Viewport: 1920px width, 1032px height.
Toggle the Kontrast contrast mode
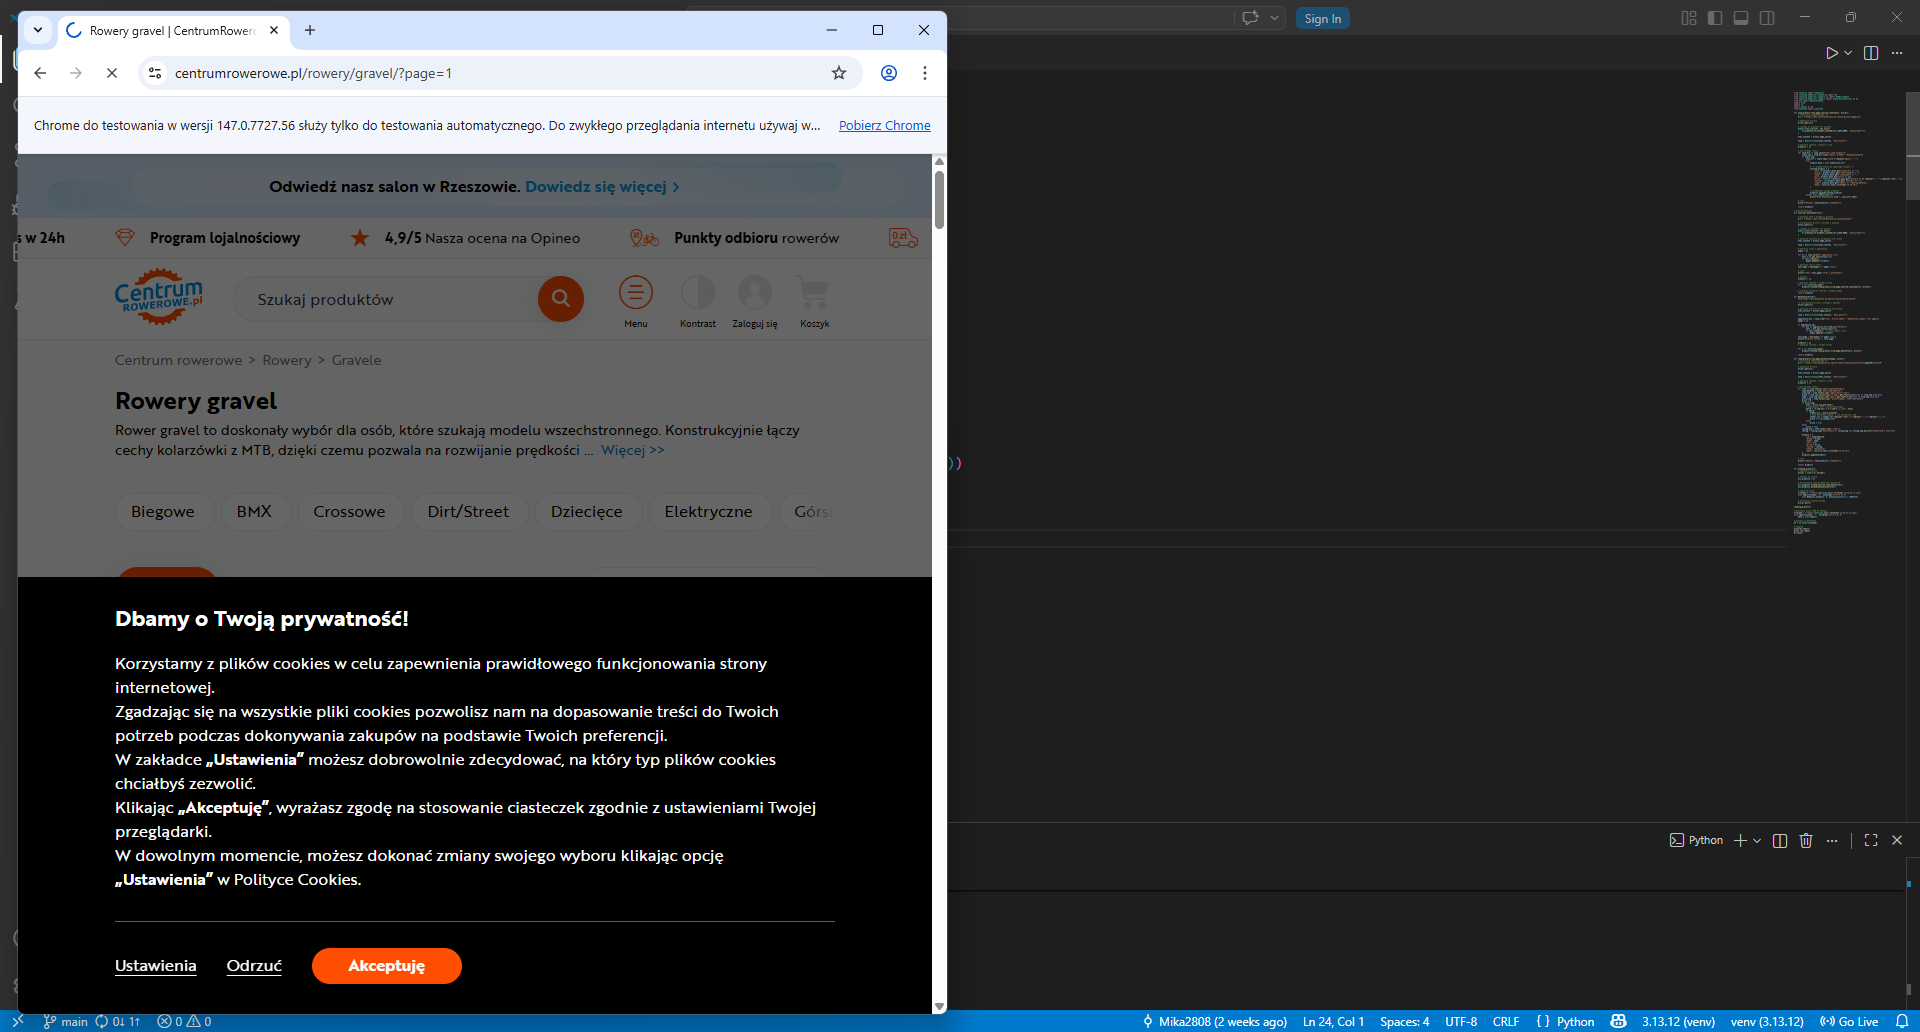697,294
